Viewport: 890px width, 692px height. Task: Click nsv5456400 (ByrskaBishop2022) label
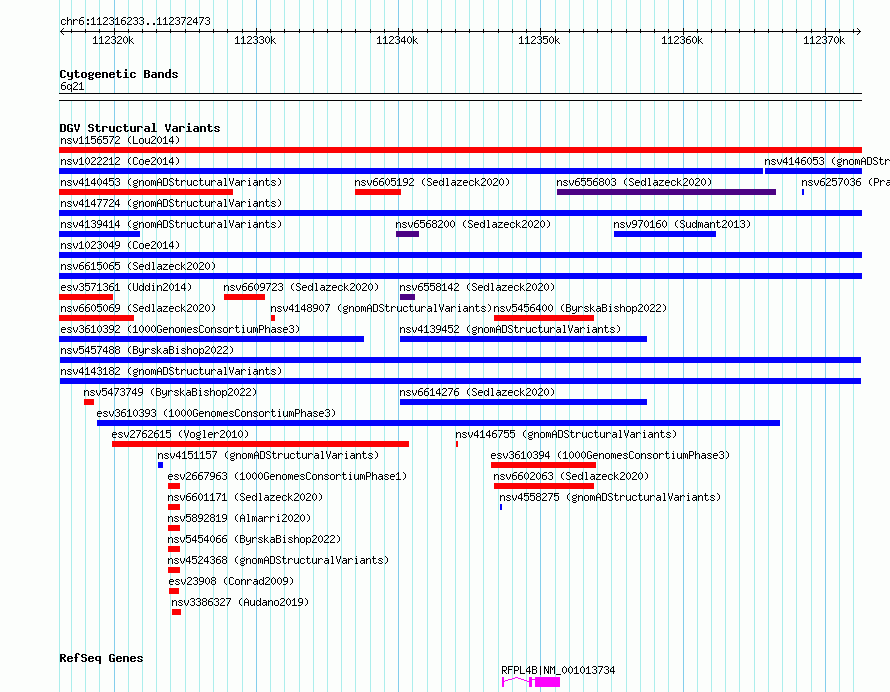pyautogui.click(x=580, y=308)
